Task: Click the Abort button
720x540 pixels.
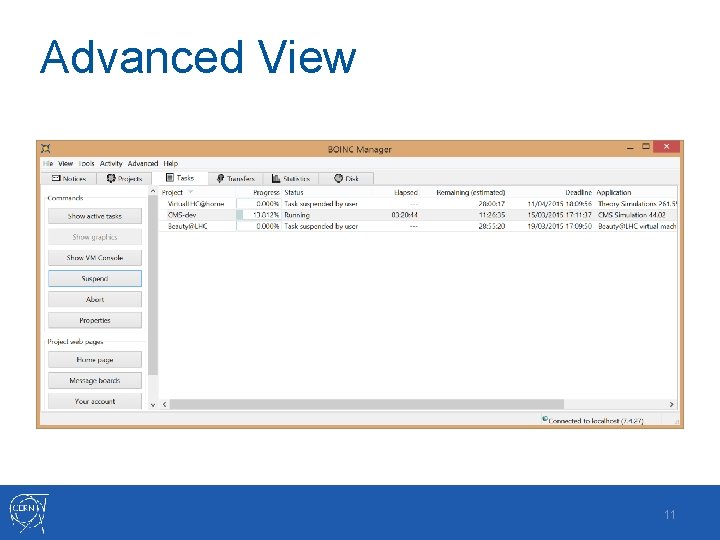Action: tap(95, 299)
